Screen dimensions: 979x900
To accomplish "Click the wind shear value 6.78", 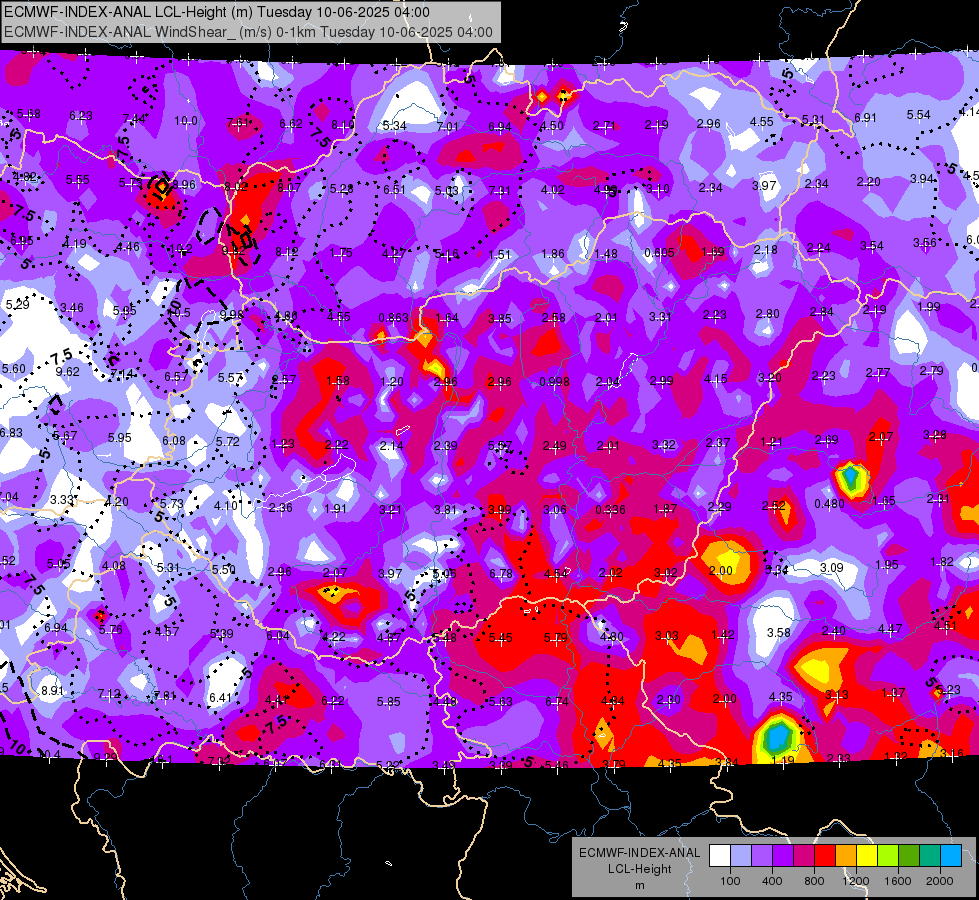I will (501, 573).
